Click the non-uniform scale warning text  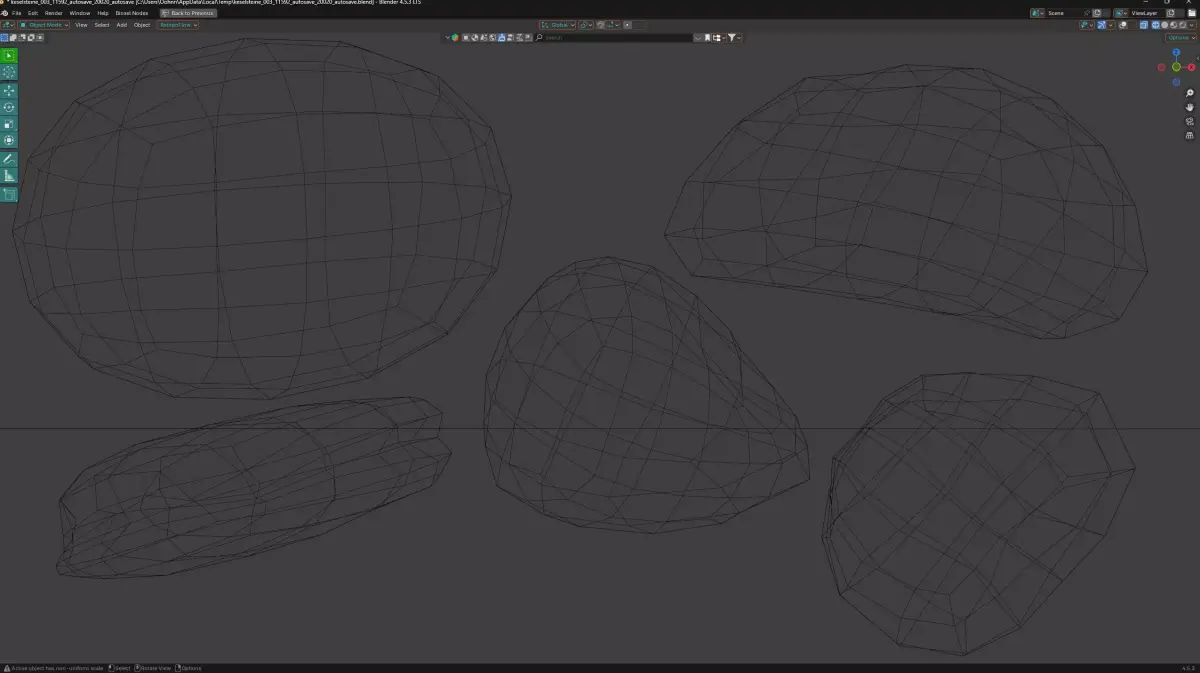(57, 668)
